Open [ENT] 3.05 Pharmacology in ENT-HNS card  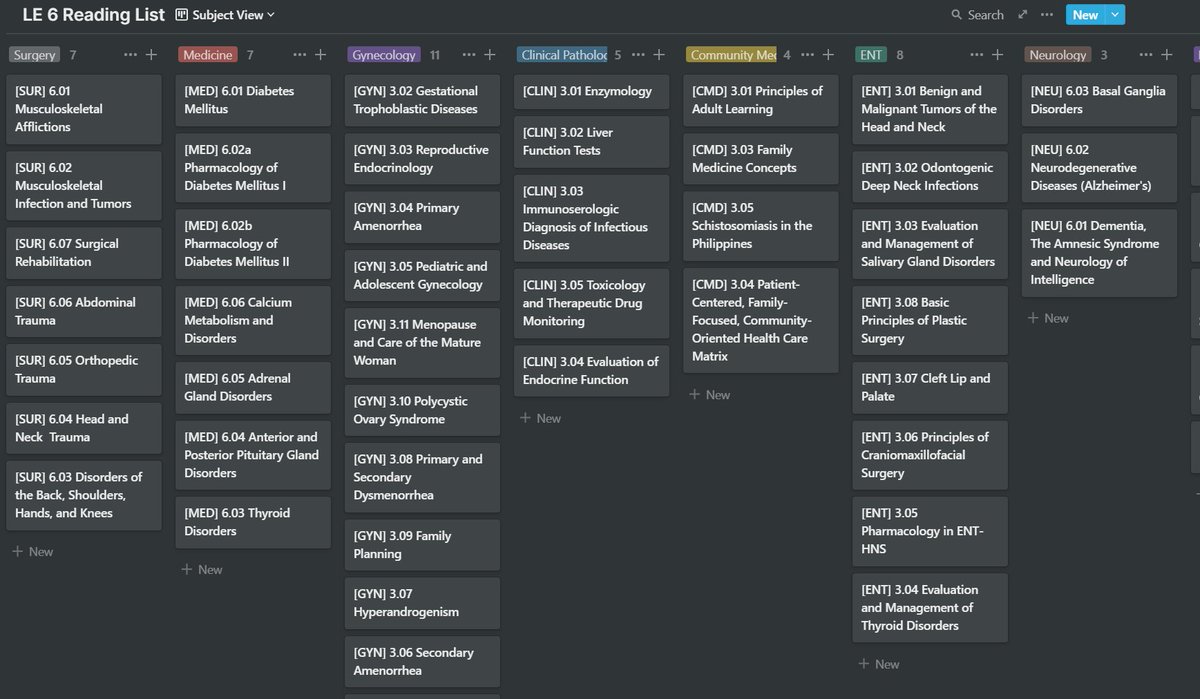click(930, 531)
